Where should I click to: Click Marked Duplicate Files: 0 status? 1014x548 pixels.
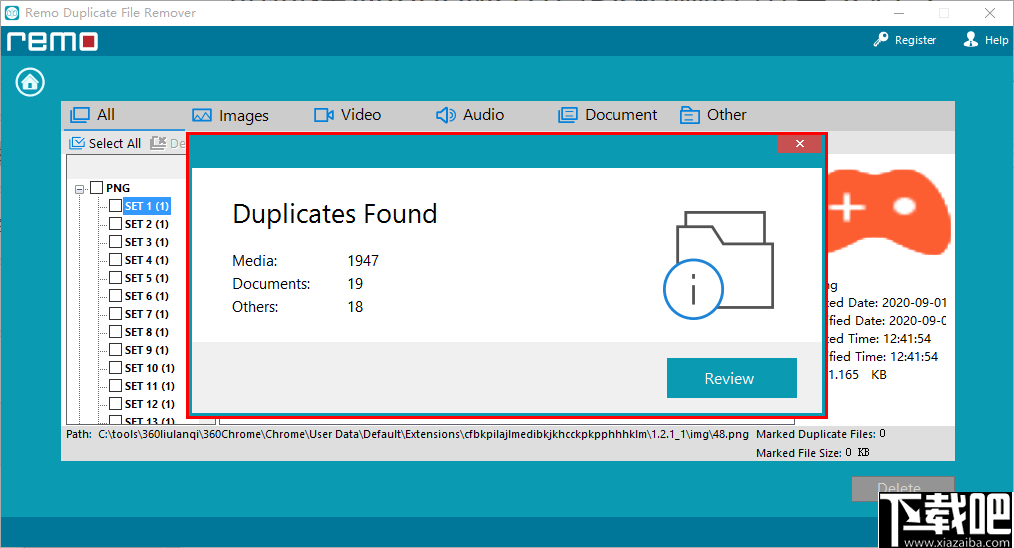coord(821,434)
